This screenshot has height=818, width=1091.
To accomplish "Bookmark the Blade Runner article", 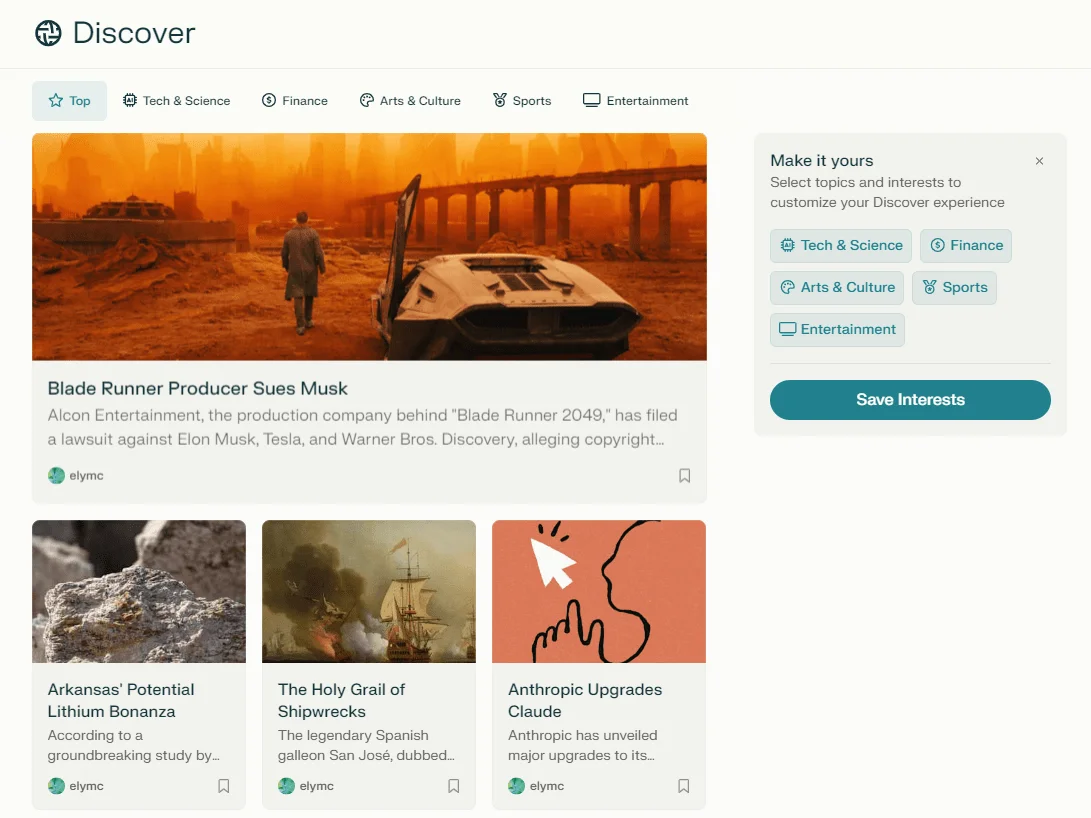I will pyautogui.click(x=684, y=475).
